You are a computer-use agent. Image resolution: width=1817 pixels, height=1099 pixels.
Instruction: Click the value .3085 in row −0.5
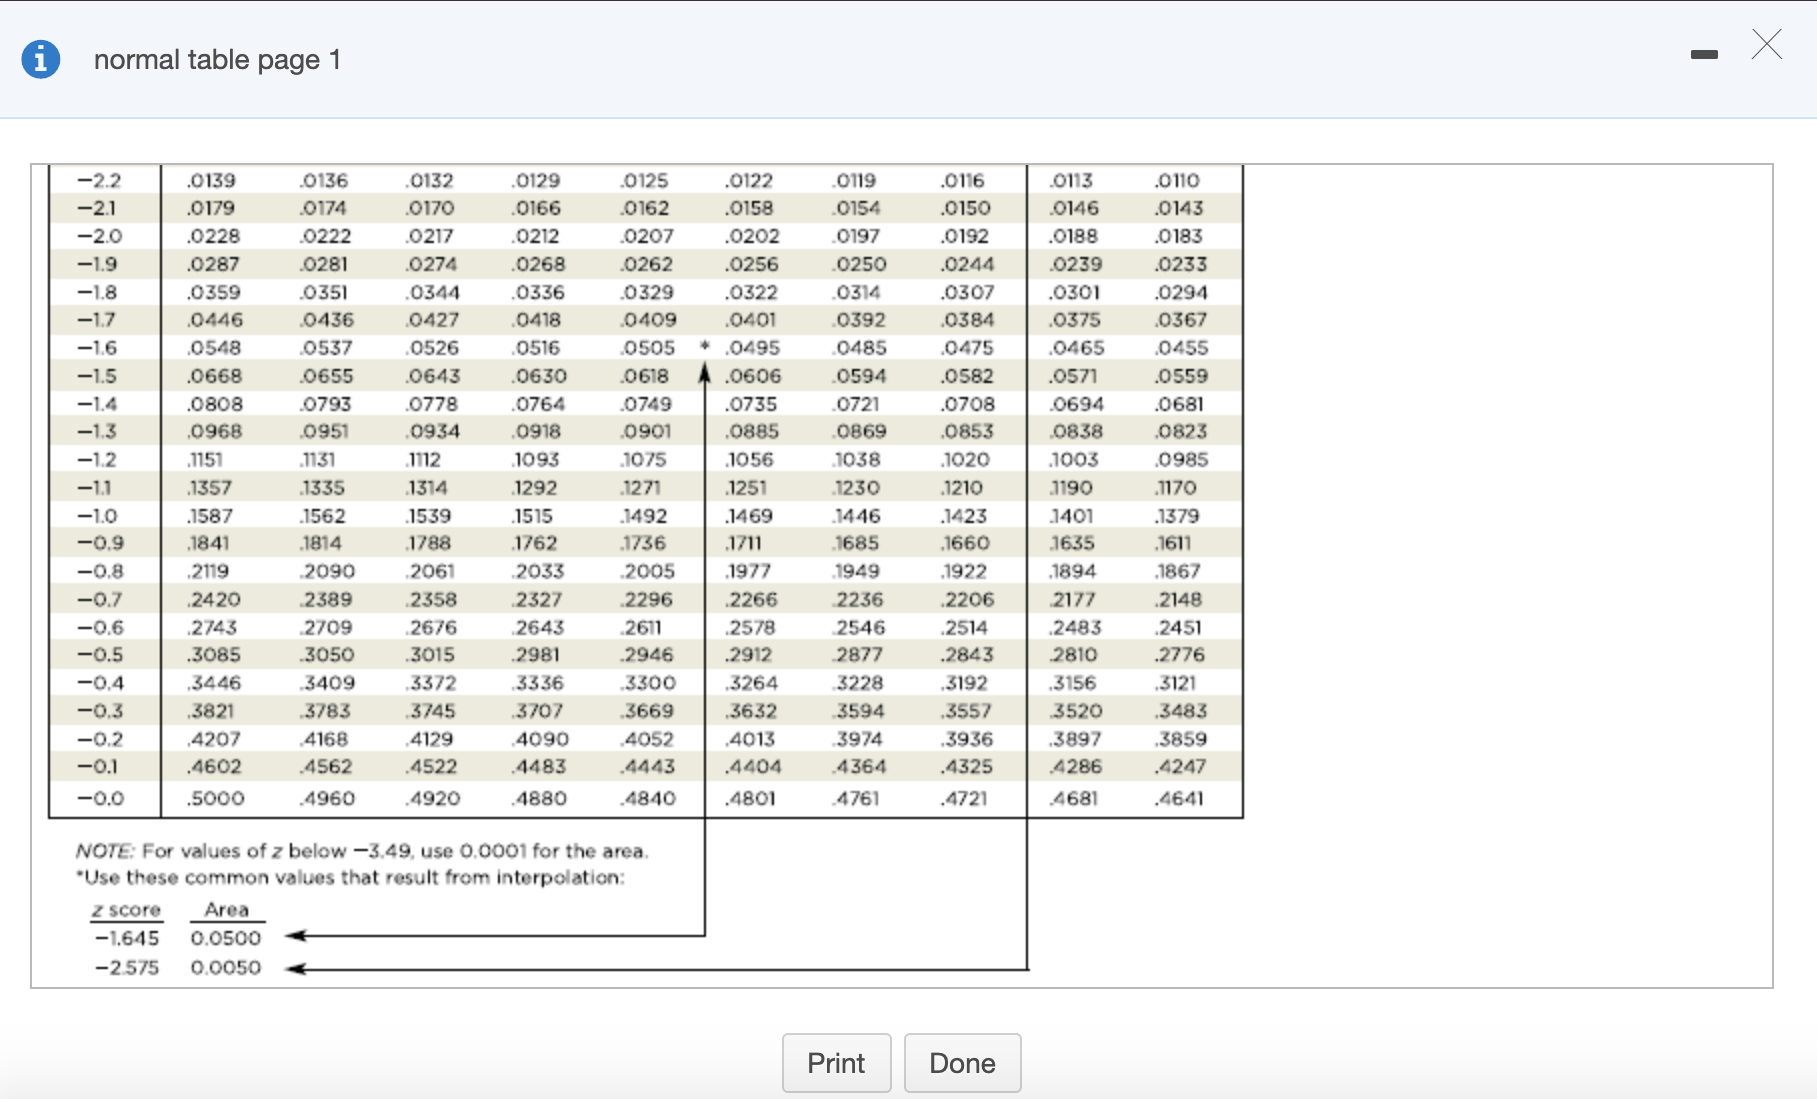(x=215, y=655)
